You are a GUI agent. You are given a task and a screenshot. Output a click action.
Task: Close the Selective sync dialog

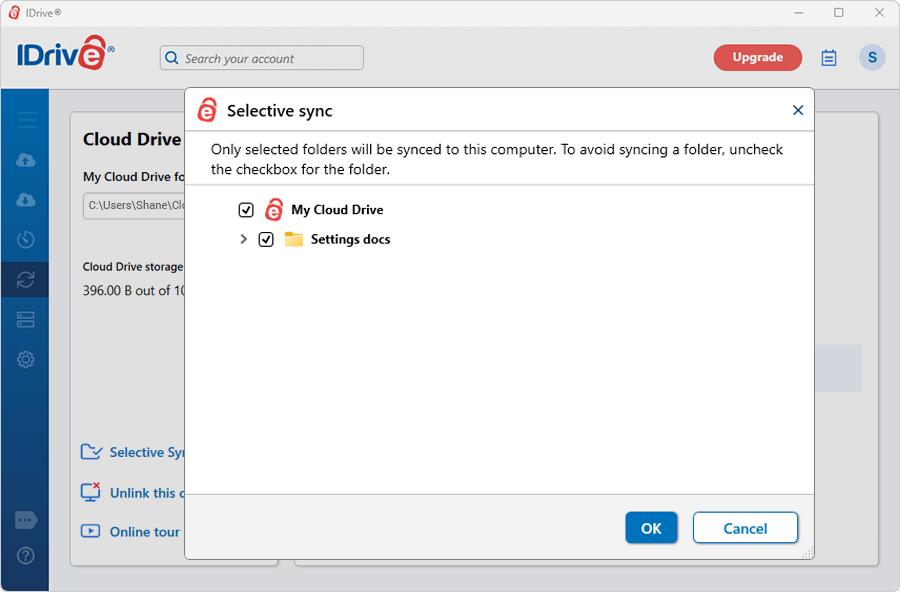point(798,110)
